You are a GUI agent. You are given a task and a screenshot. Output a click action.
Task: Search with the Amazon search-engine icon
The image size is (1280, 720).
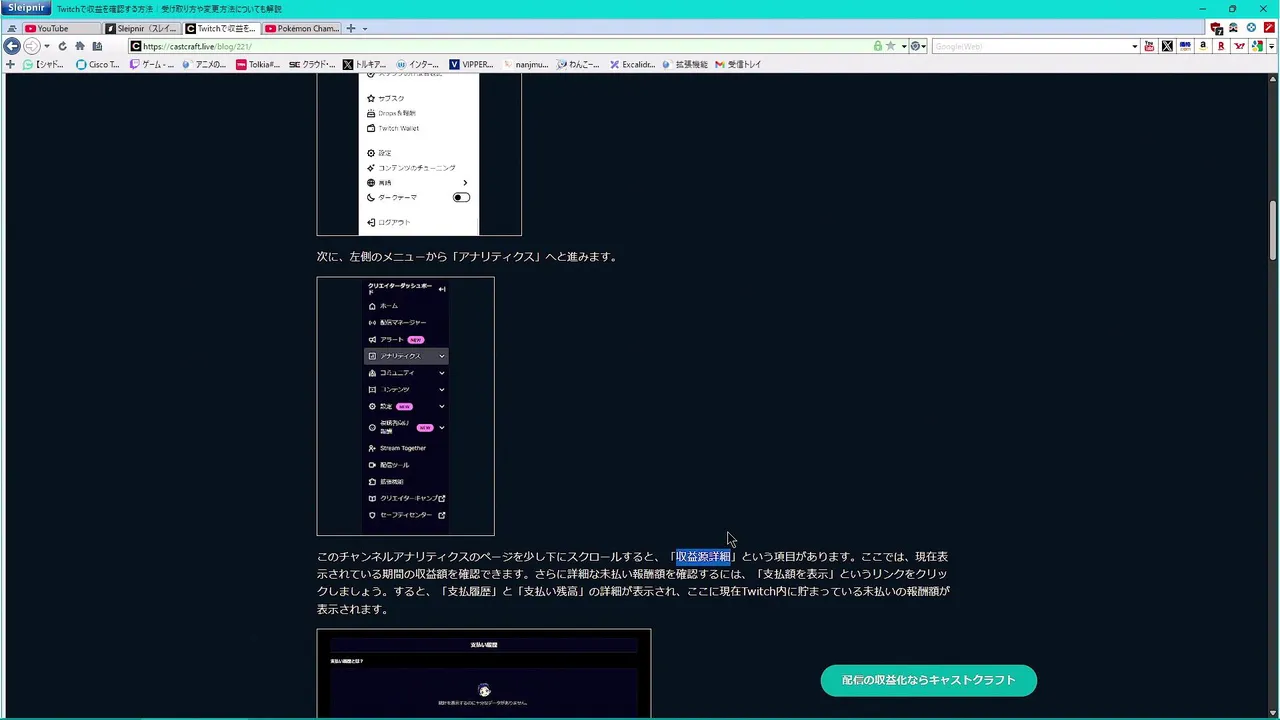(1203, 46)
